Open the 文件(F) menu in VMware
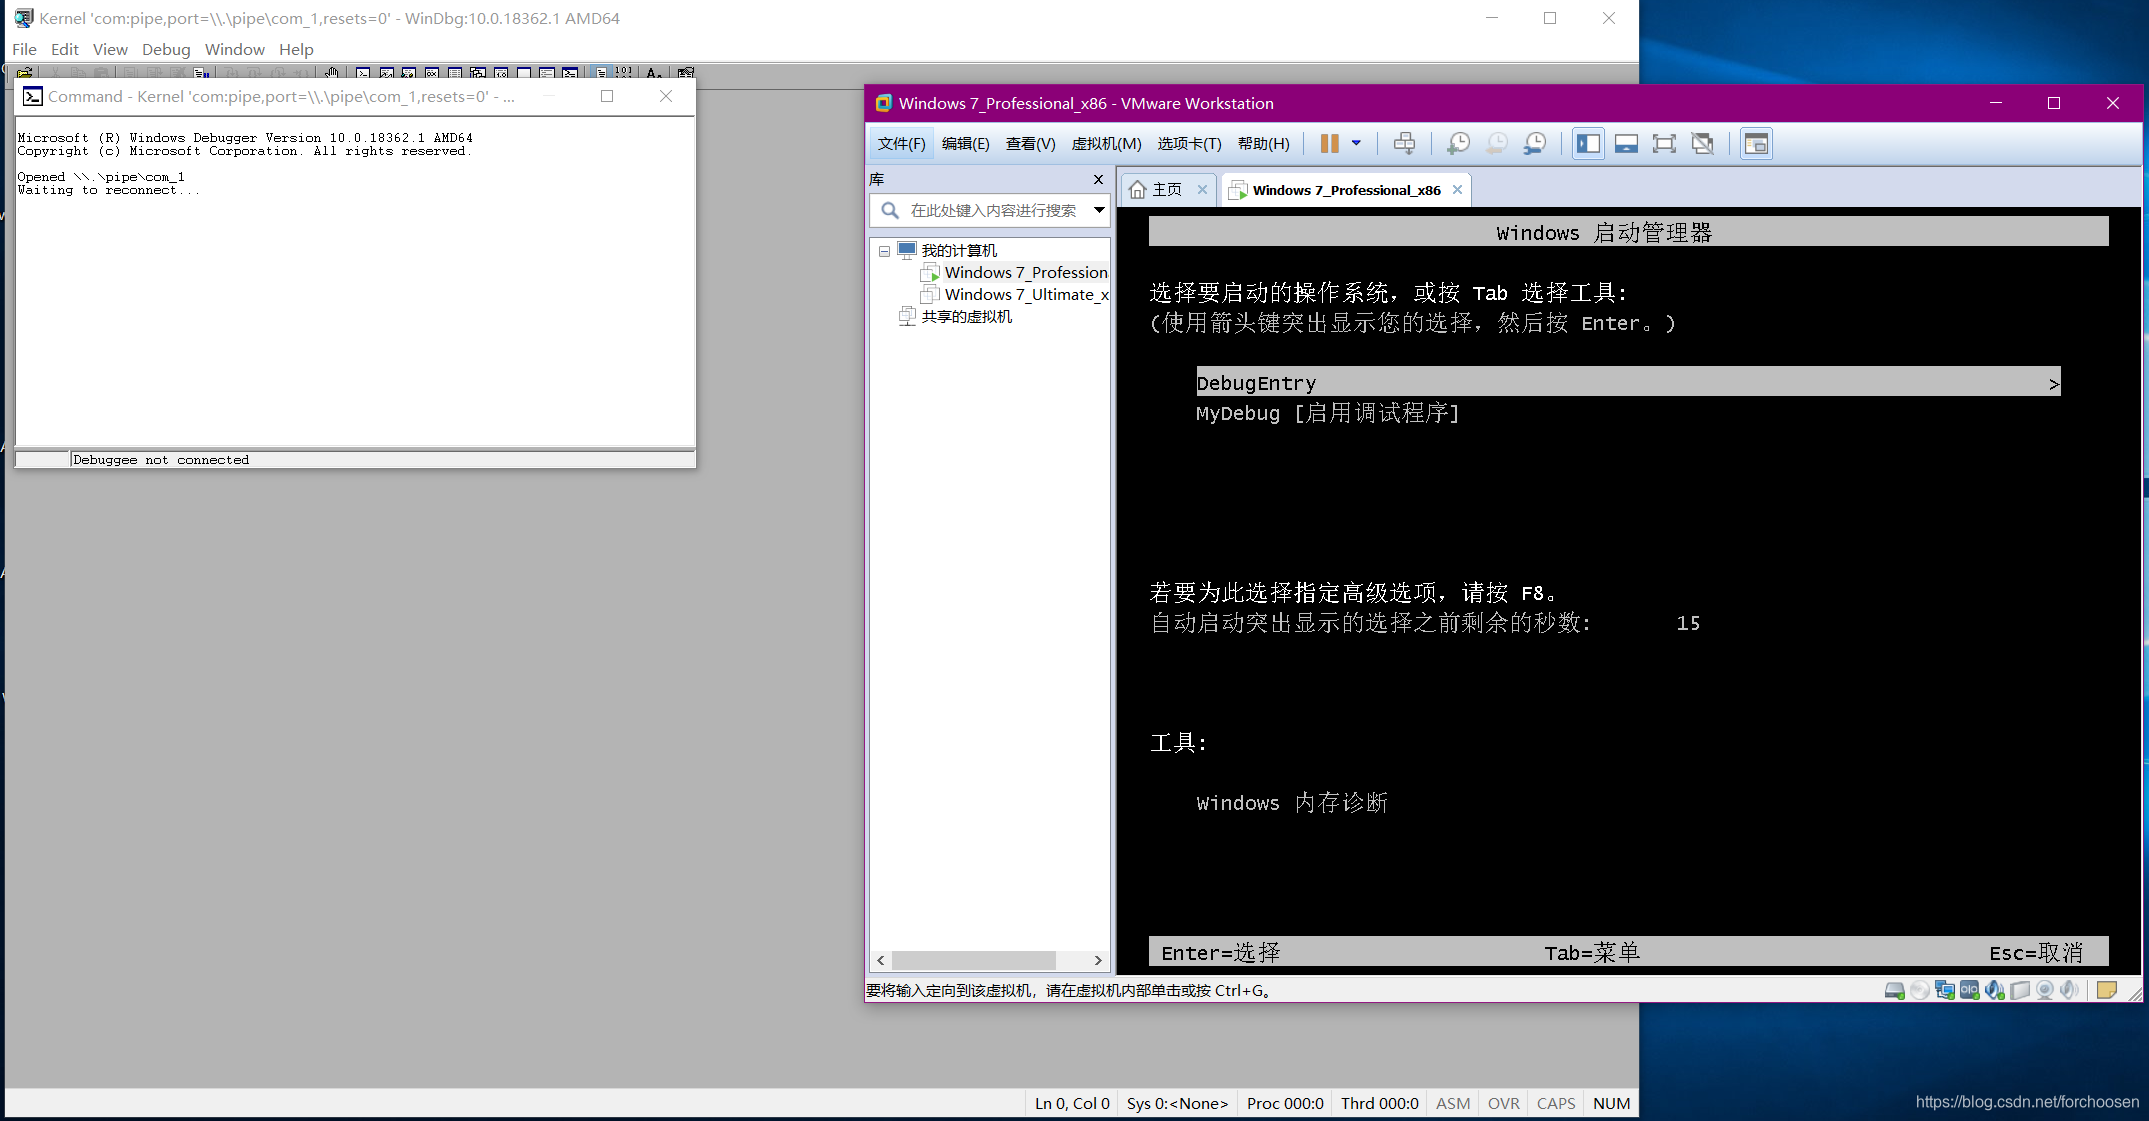The height and width of the screenshot is (1121, 2149). coord(901,144)
